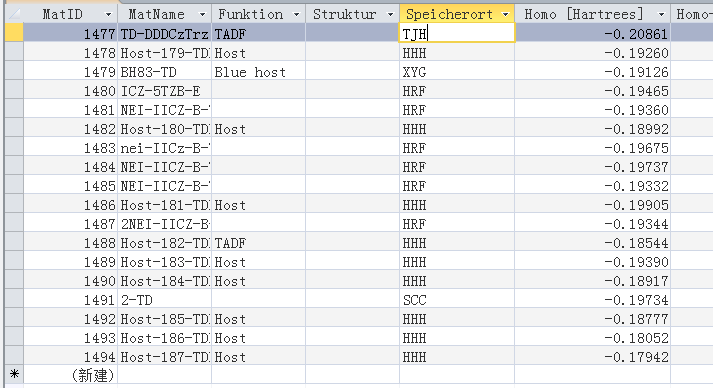The image size is (713, 388).
Task: Expand the Funktion column filter arrow
Action: coord(296,15)
